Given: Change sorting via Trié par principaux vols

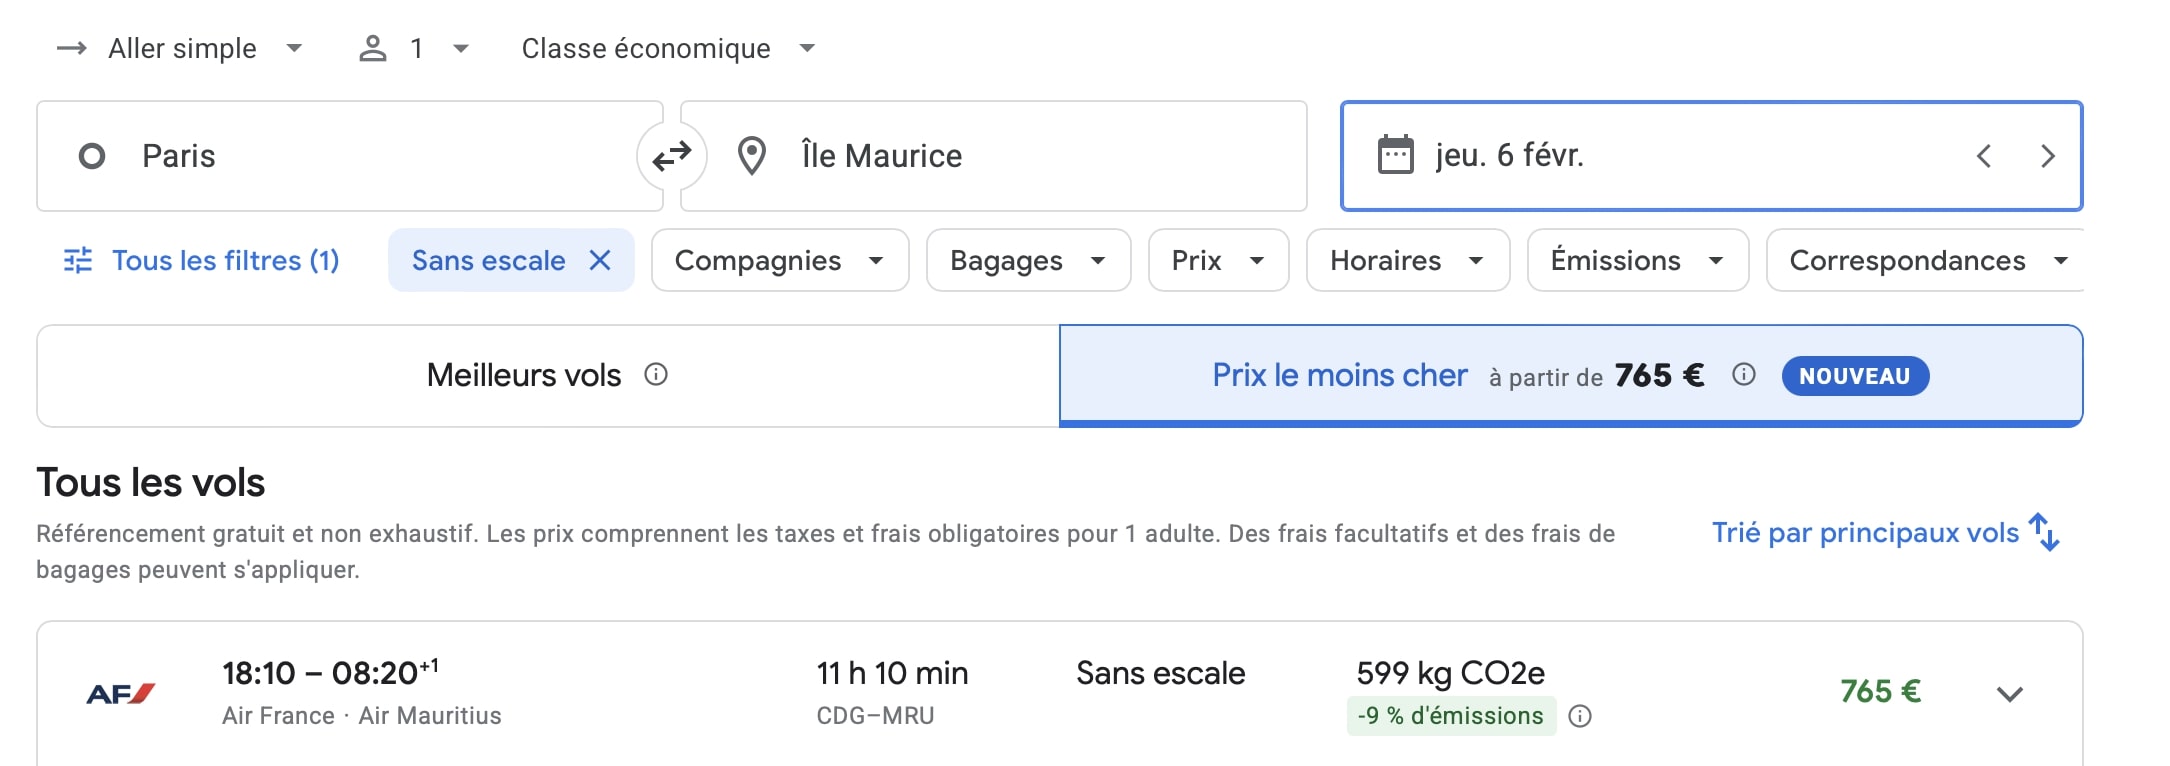Looking at the screenshot, I should click(1886, 533).
